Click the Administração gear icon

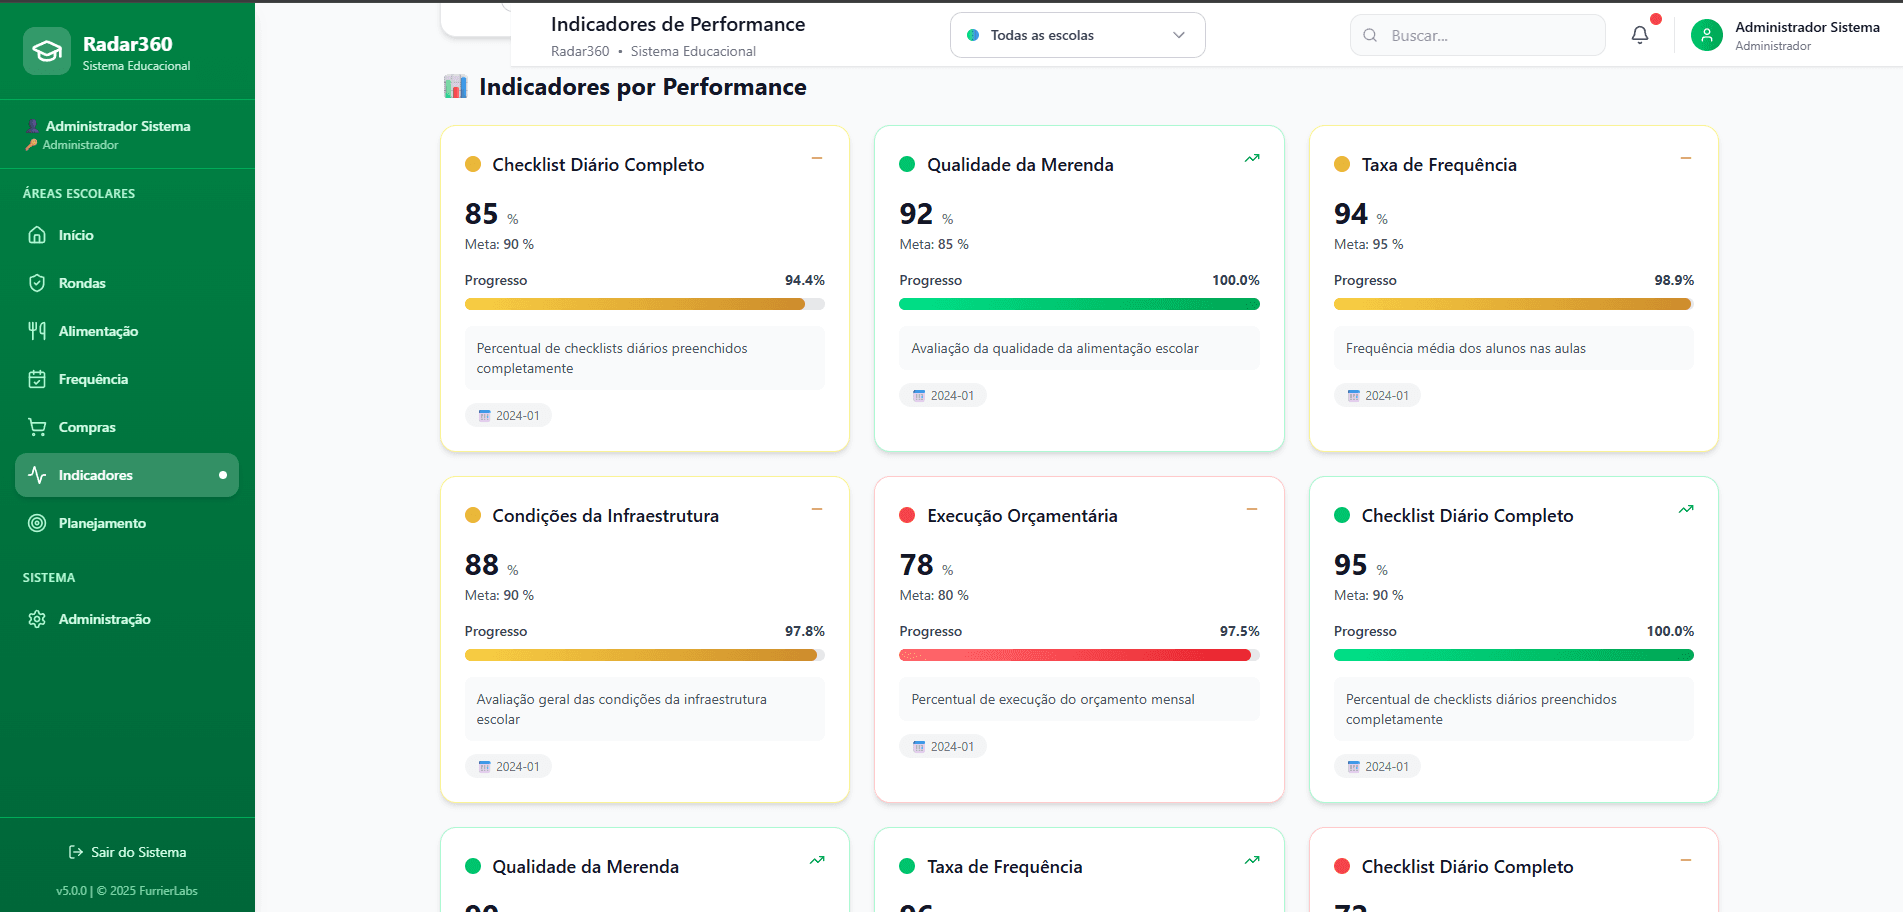(x=37, y=619)
